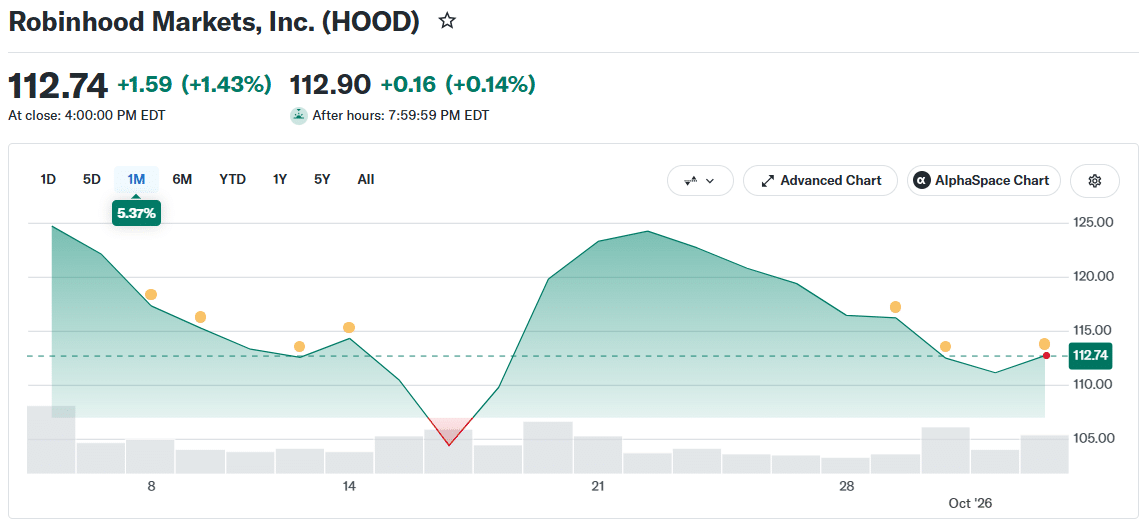1146x520 pixels.
Task: Click the Robinhood Markets, Inc. (HOOD) title
Action: (x=214, y=22)
